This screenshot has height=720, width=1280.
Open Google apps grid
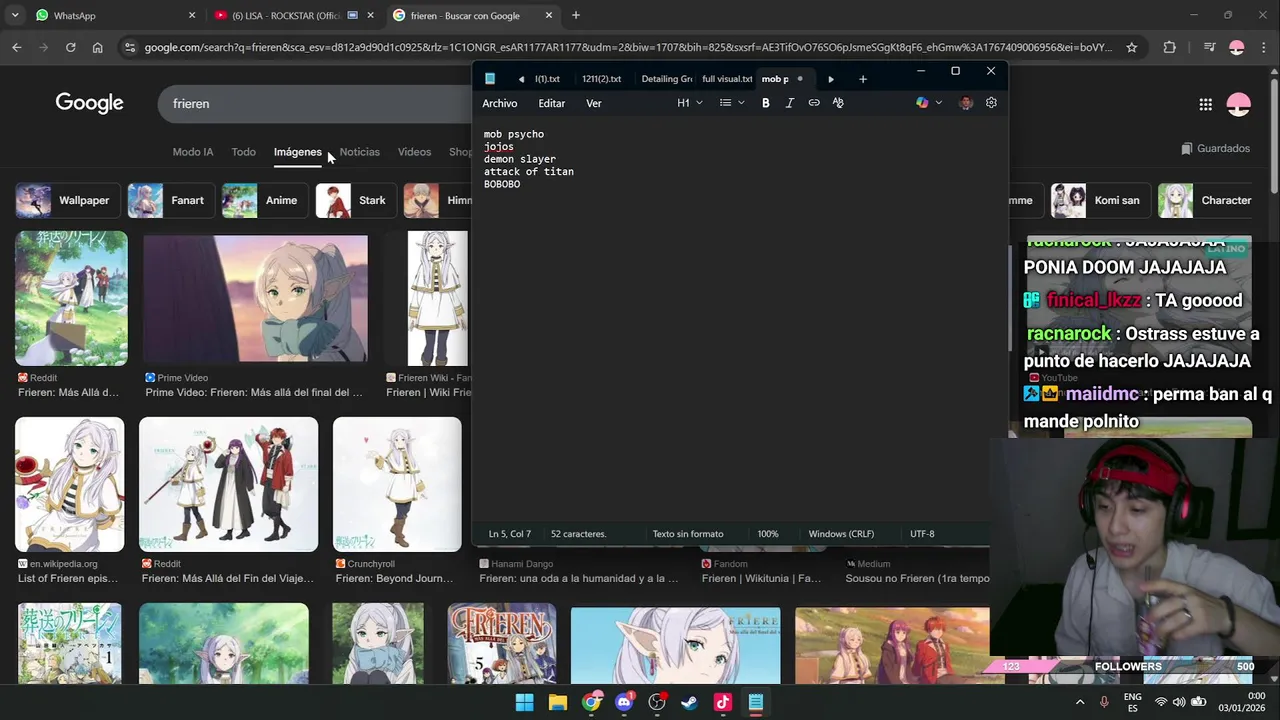[x=1206, y=104]
